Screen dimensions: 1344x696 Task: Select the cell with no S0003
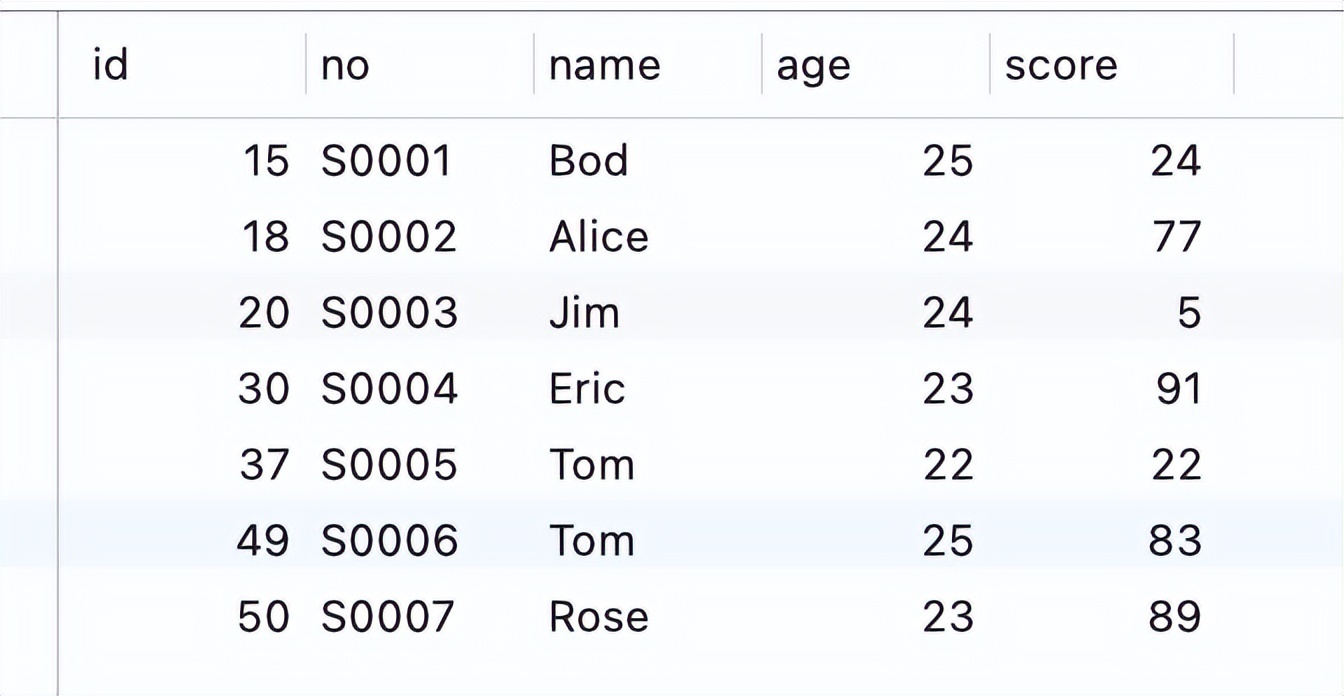[389, 313]
